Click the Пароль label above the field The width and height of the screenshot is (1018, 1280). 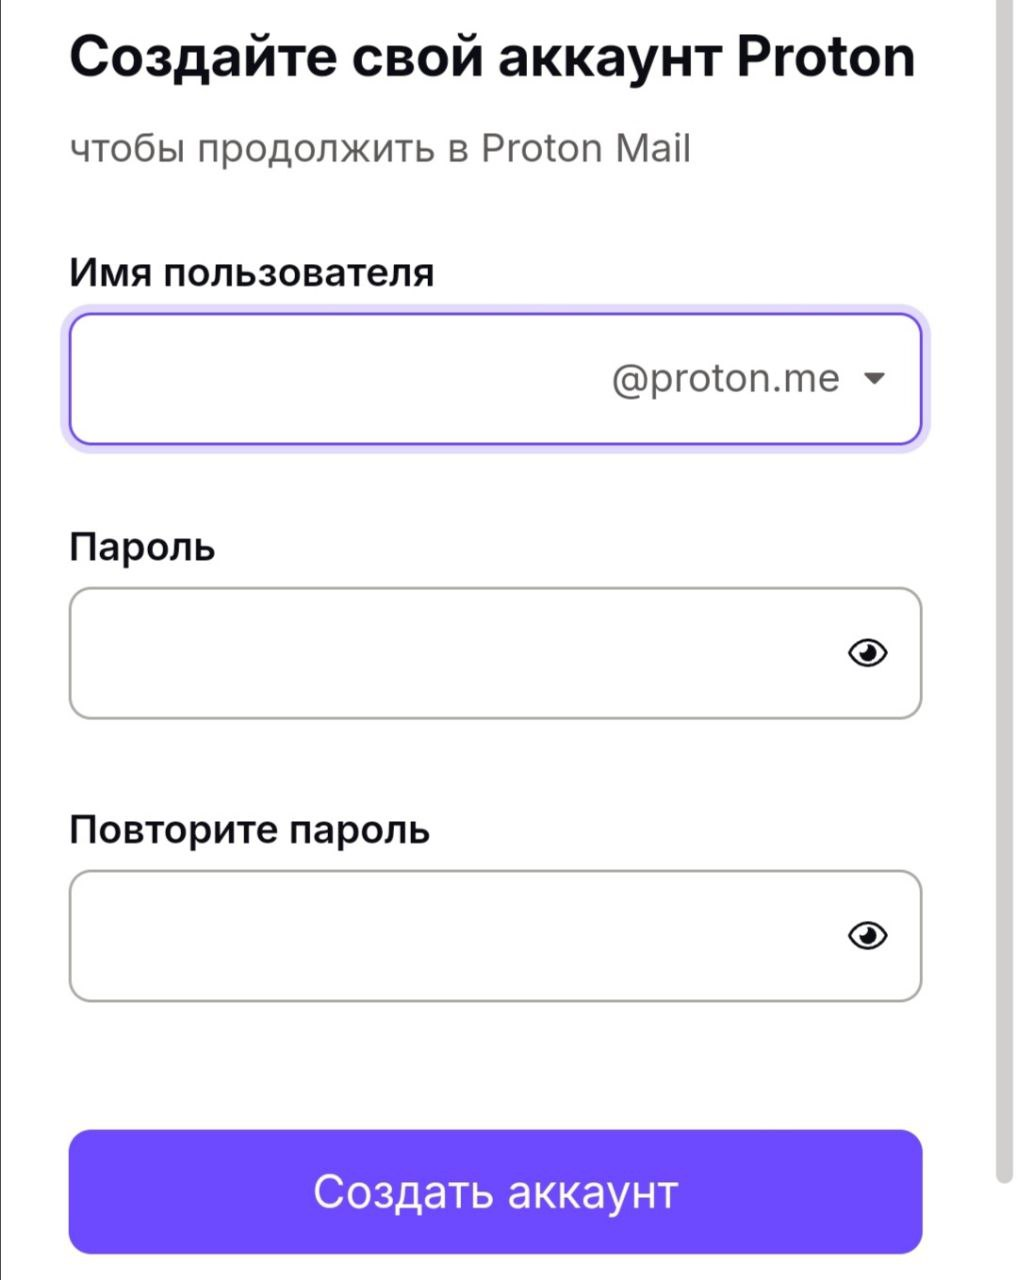pos(141,547)
